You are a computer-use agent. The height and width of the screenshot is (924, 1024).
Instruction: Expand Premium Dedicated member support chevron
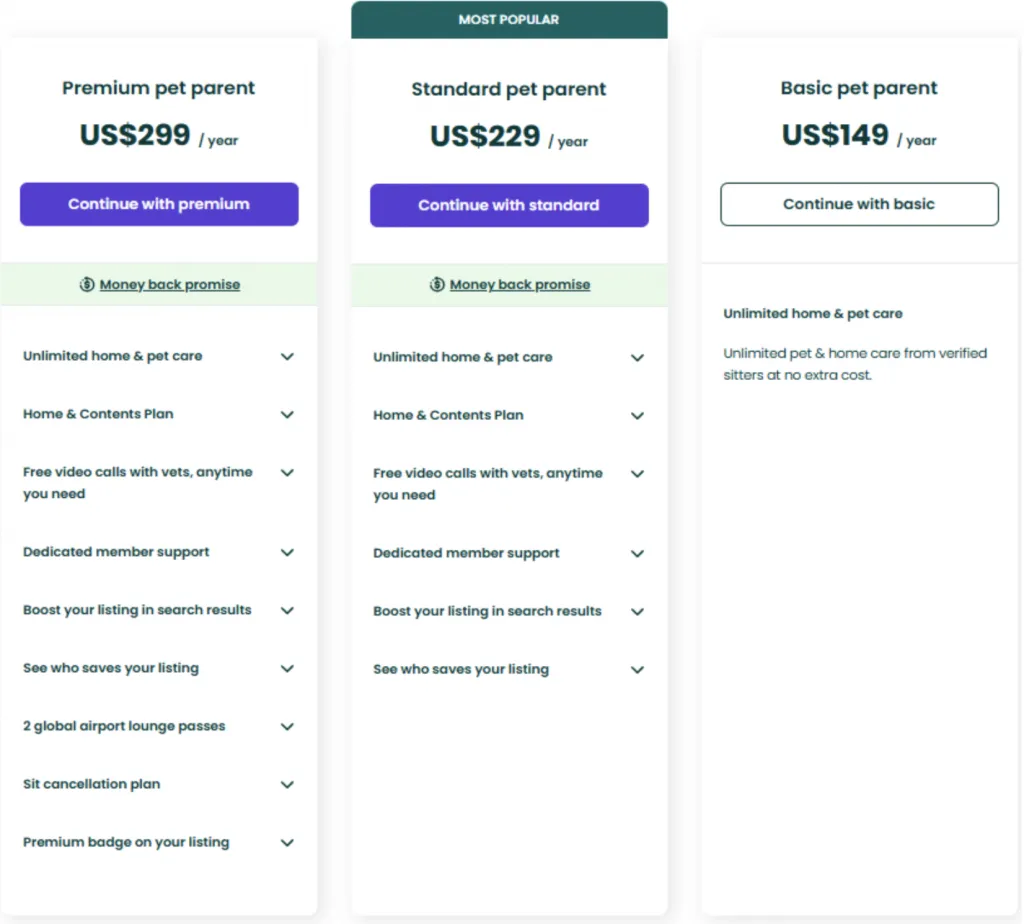[287, 553]
